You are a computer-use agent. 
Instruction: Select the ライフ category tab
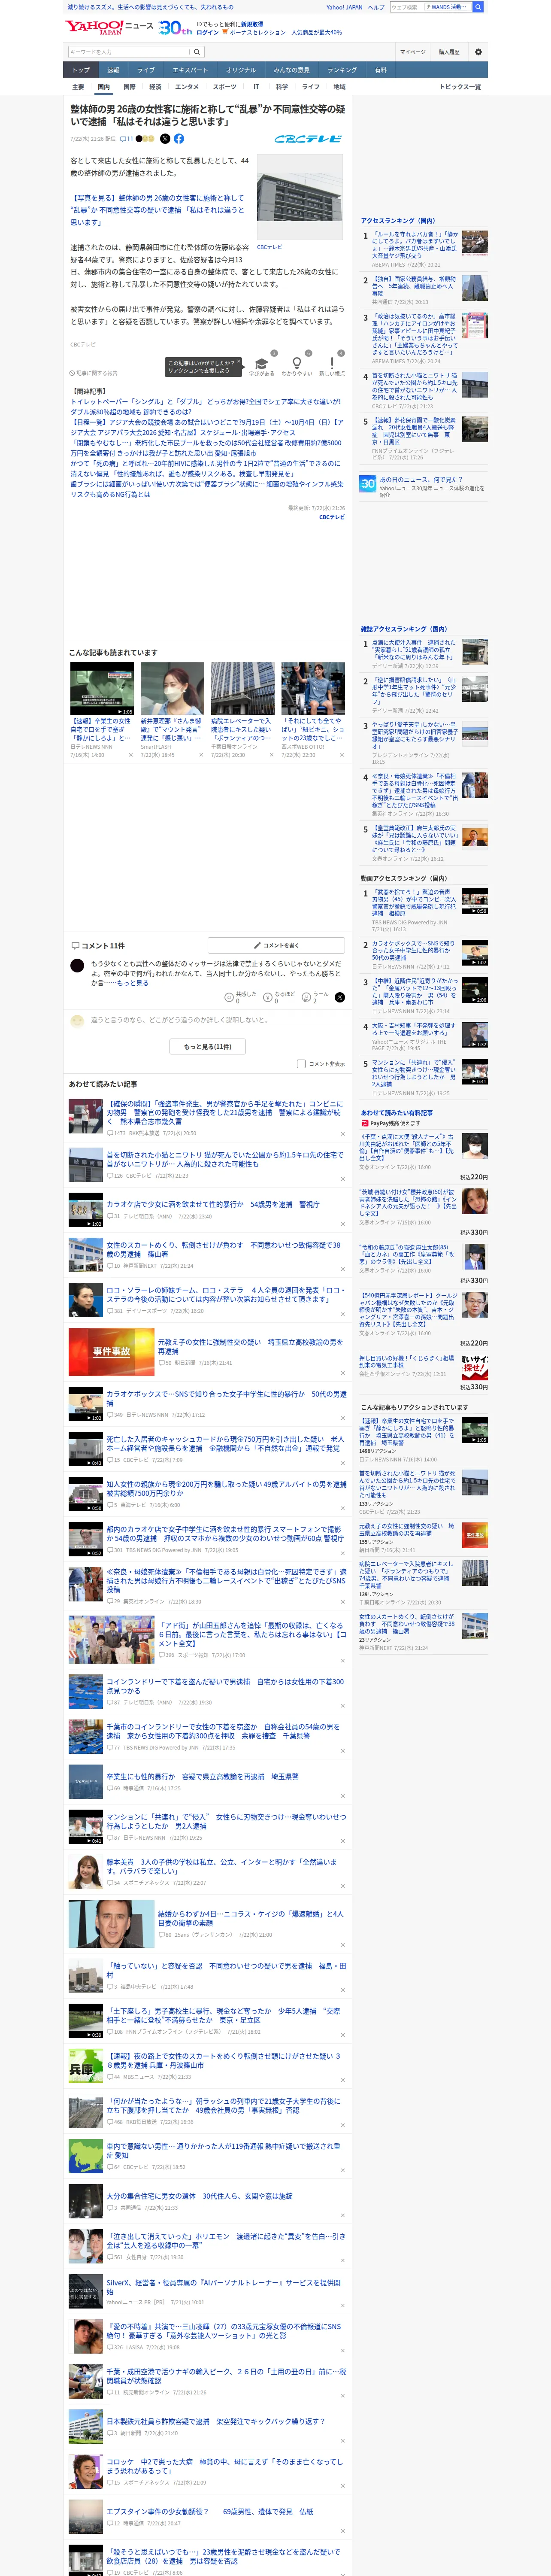coord(311,87)
